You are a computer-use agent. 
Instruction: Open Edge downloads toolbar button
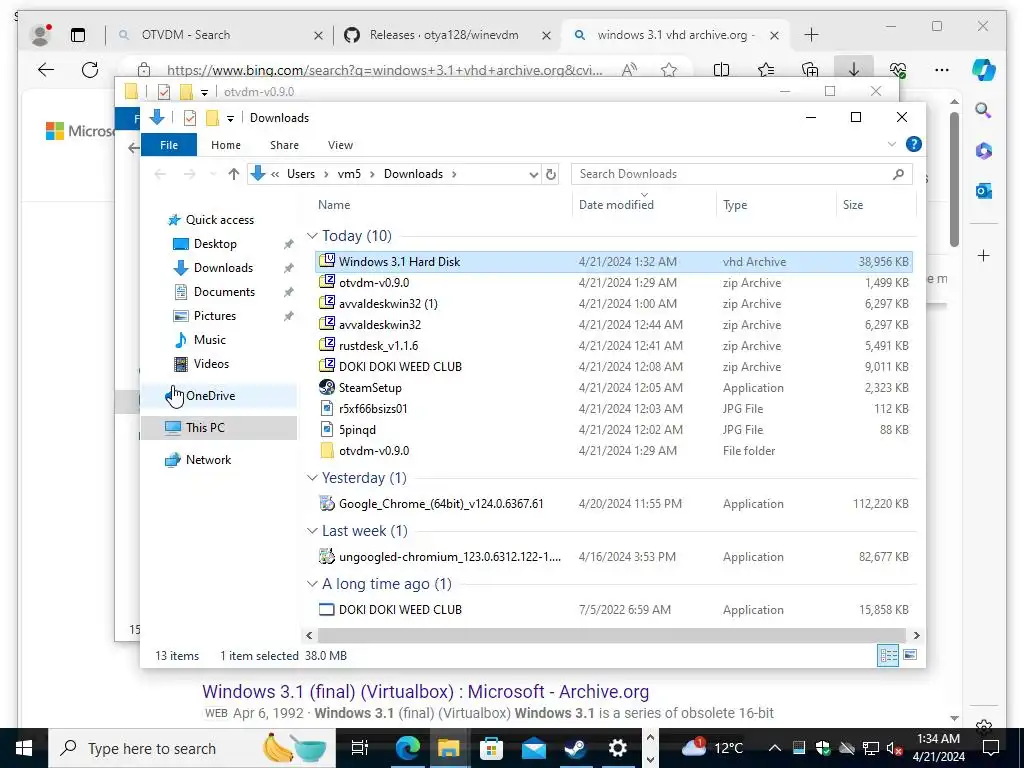pos(854,69)
